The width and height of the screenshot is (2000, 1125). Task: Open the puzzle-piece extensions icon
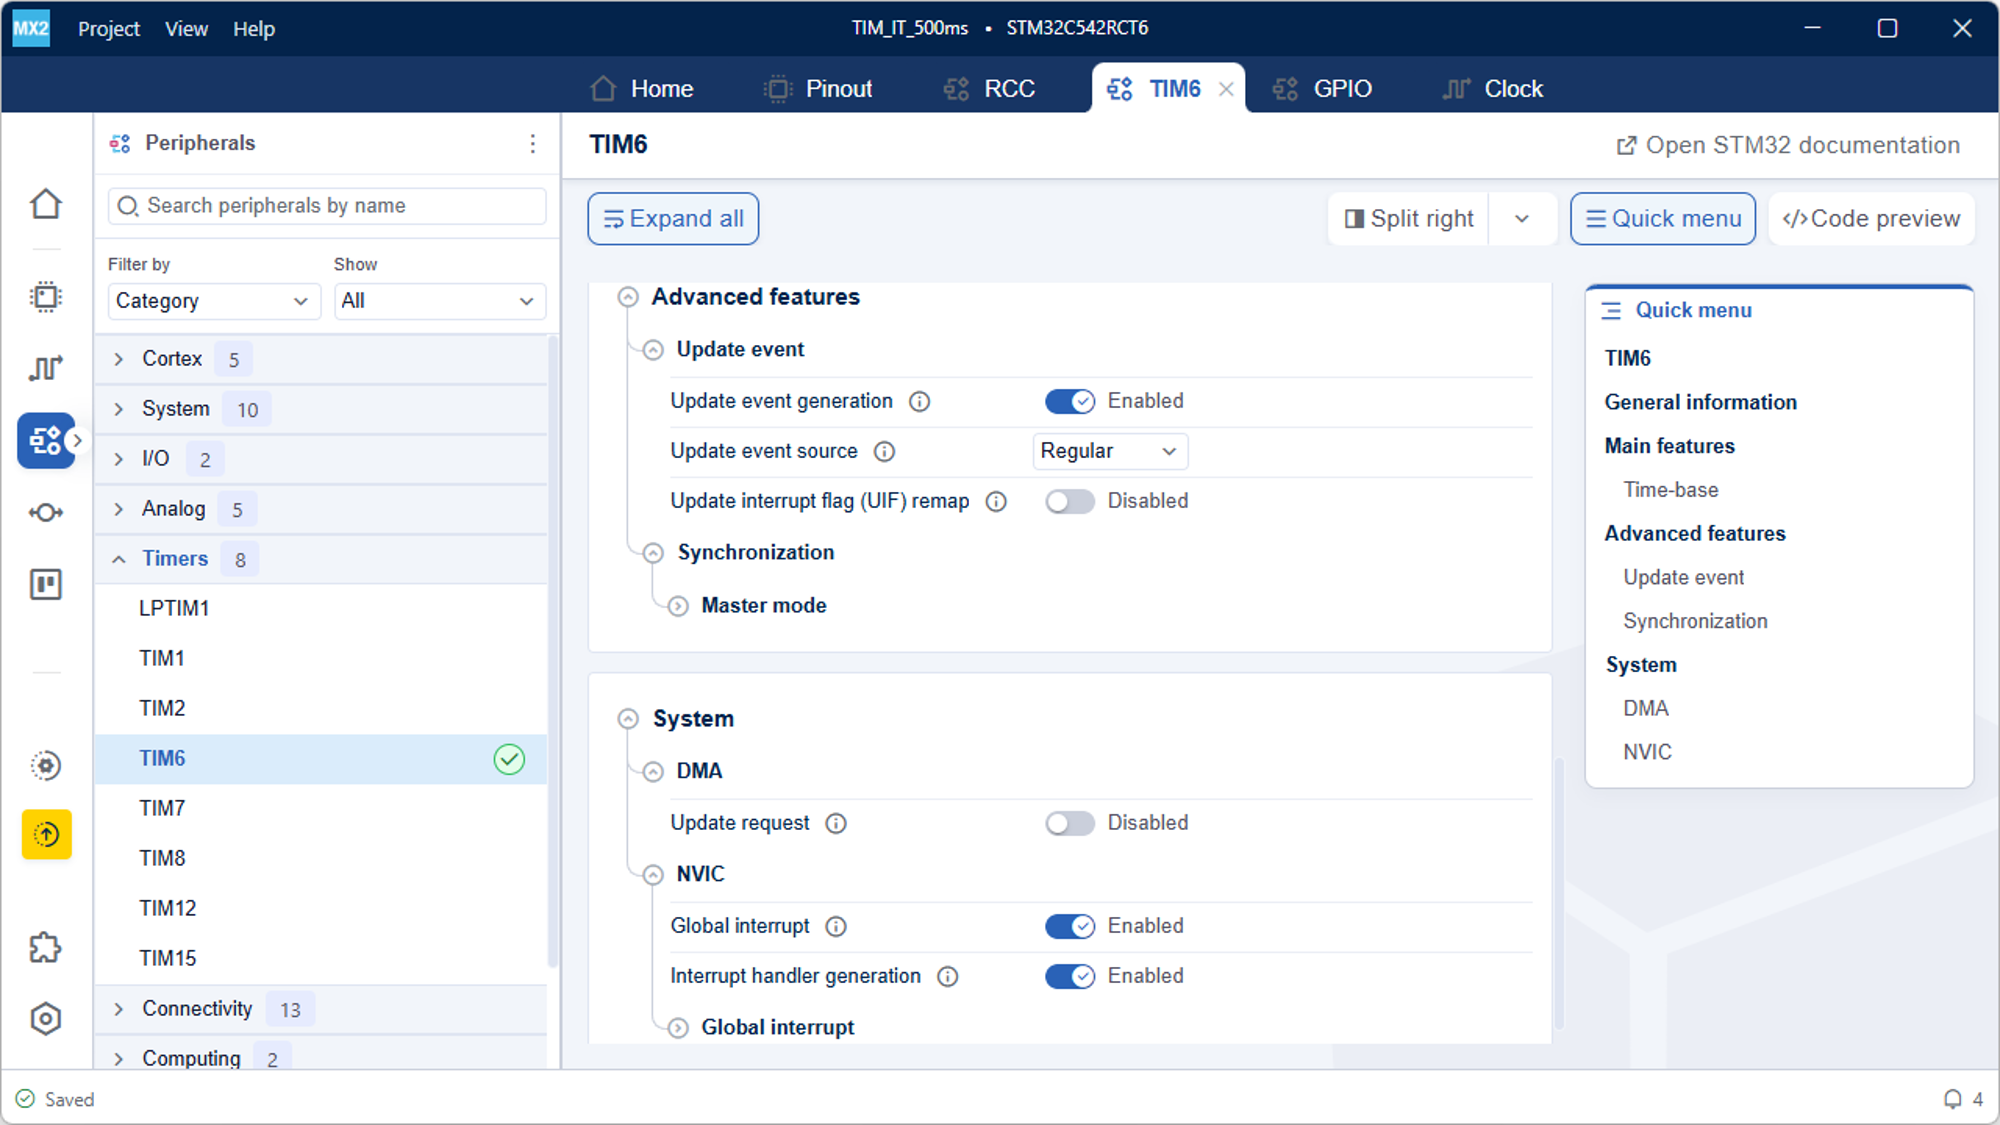[46, 947]
